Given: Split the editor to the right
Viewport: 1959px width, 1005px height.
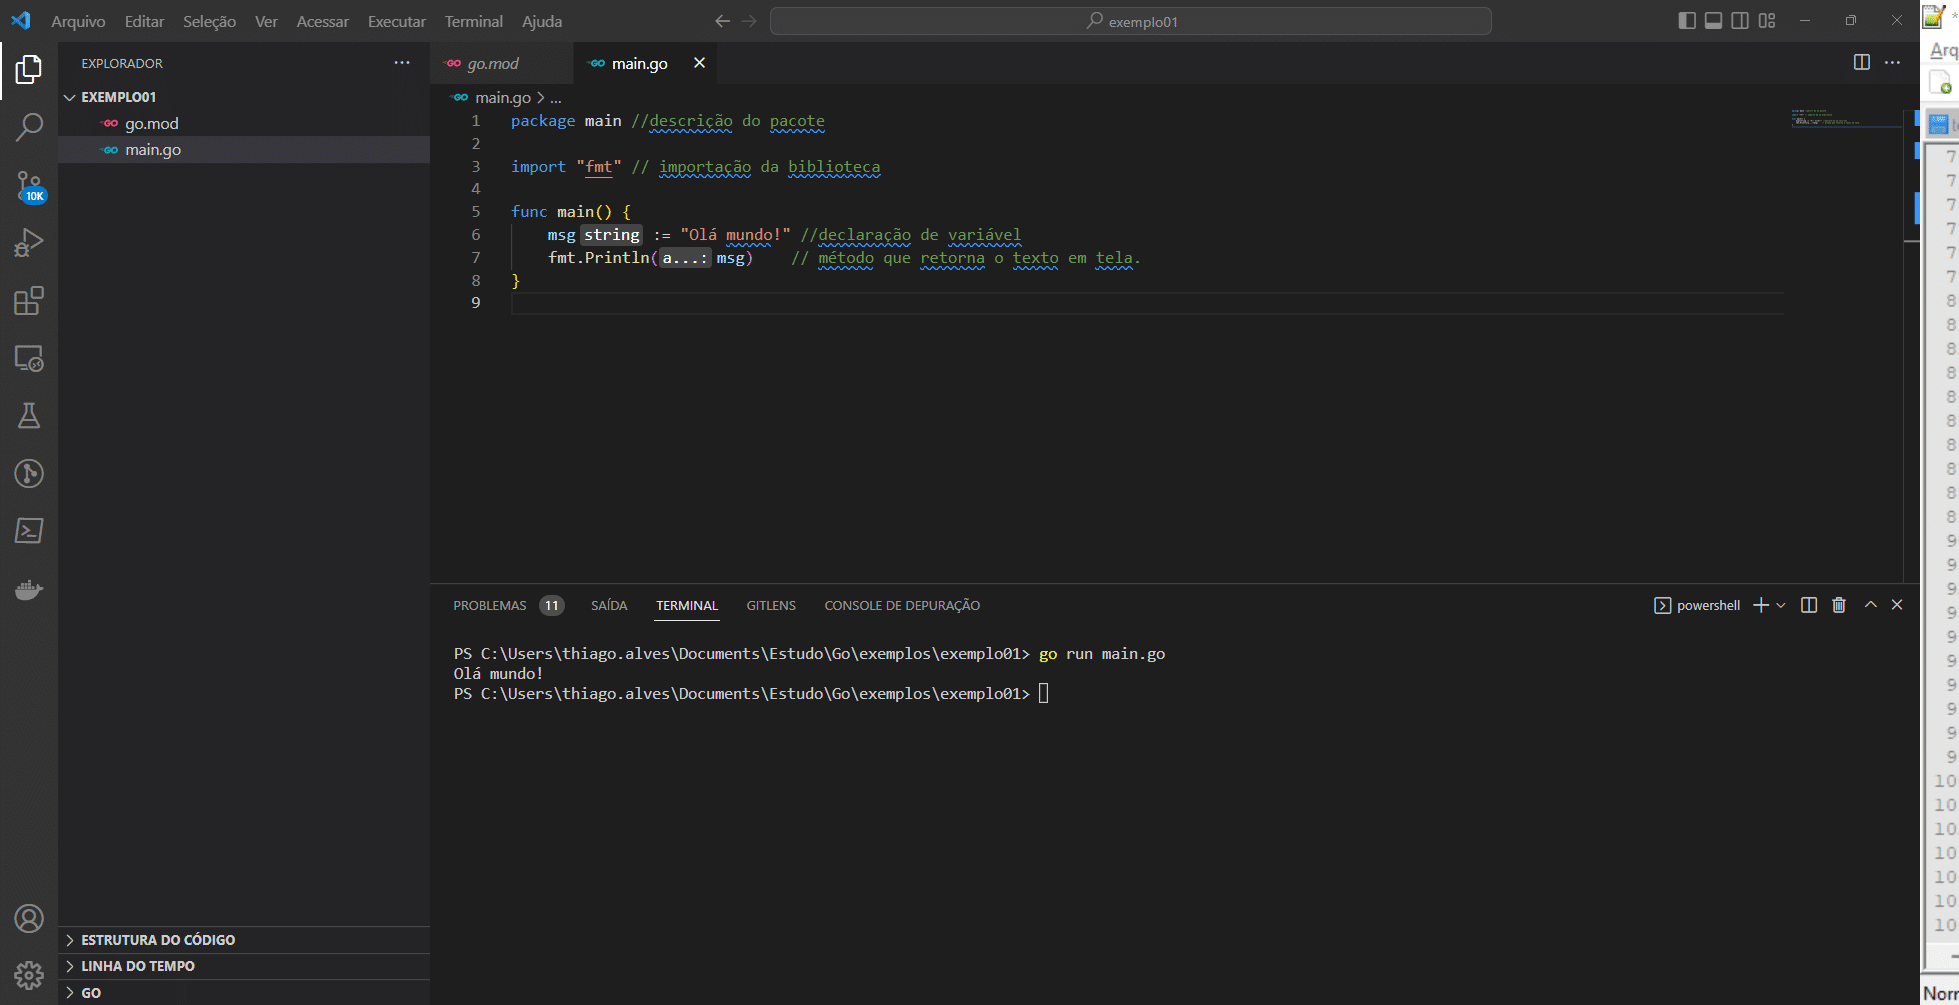Looking at the screenshot, I should point(1861,62).
